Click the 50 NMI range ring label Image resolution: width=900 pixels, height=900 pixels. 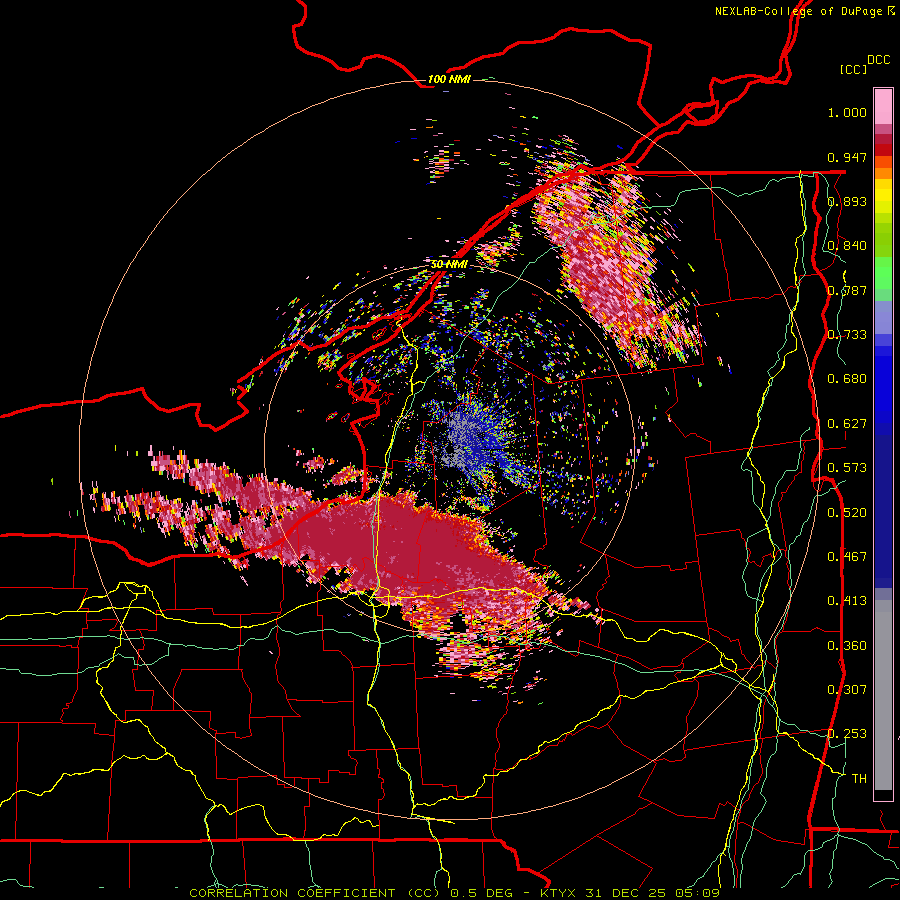tap(449, 265)
